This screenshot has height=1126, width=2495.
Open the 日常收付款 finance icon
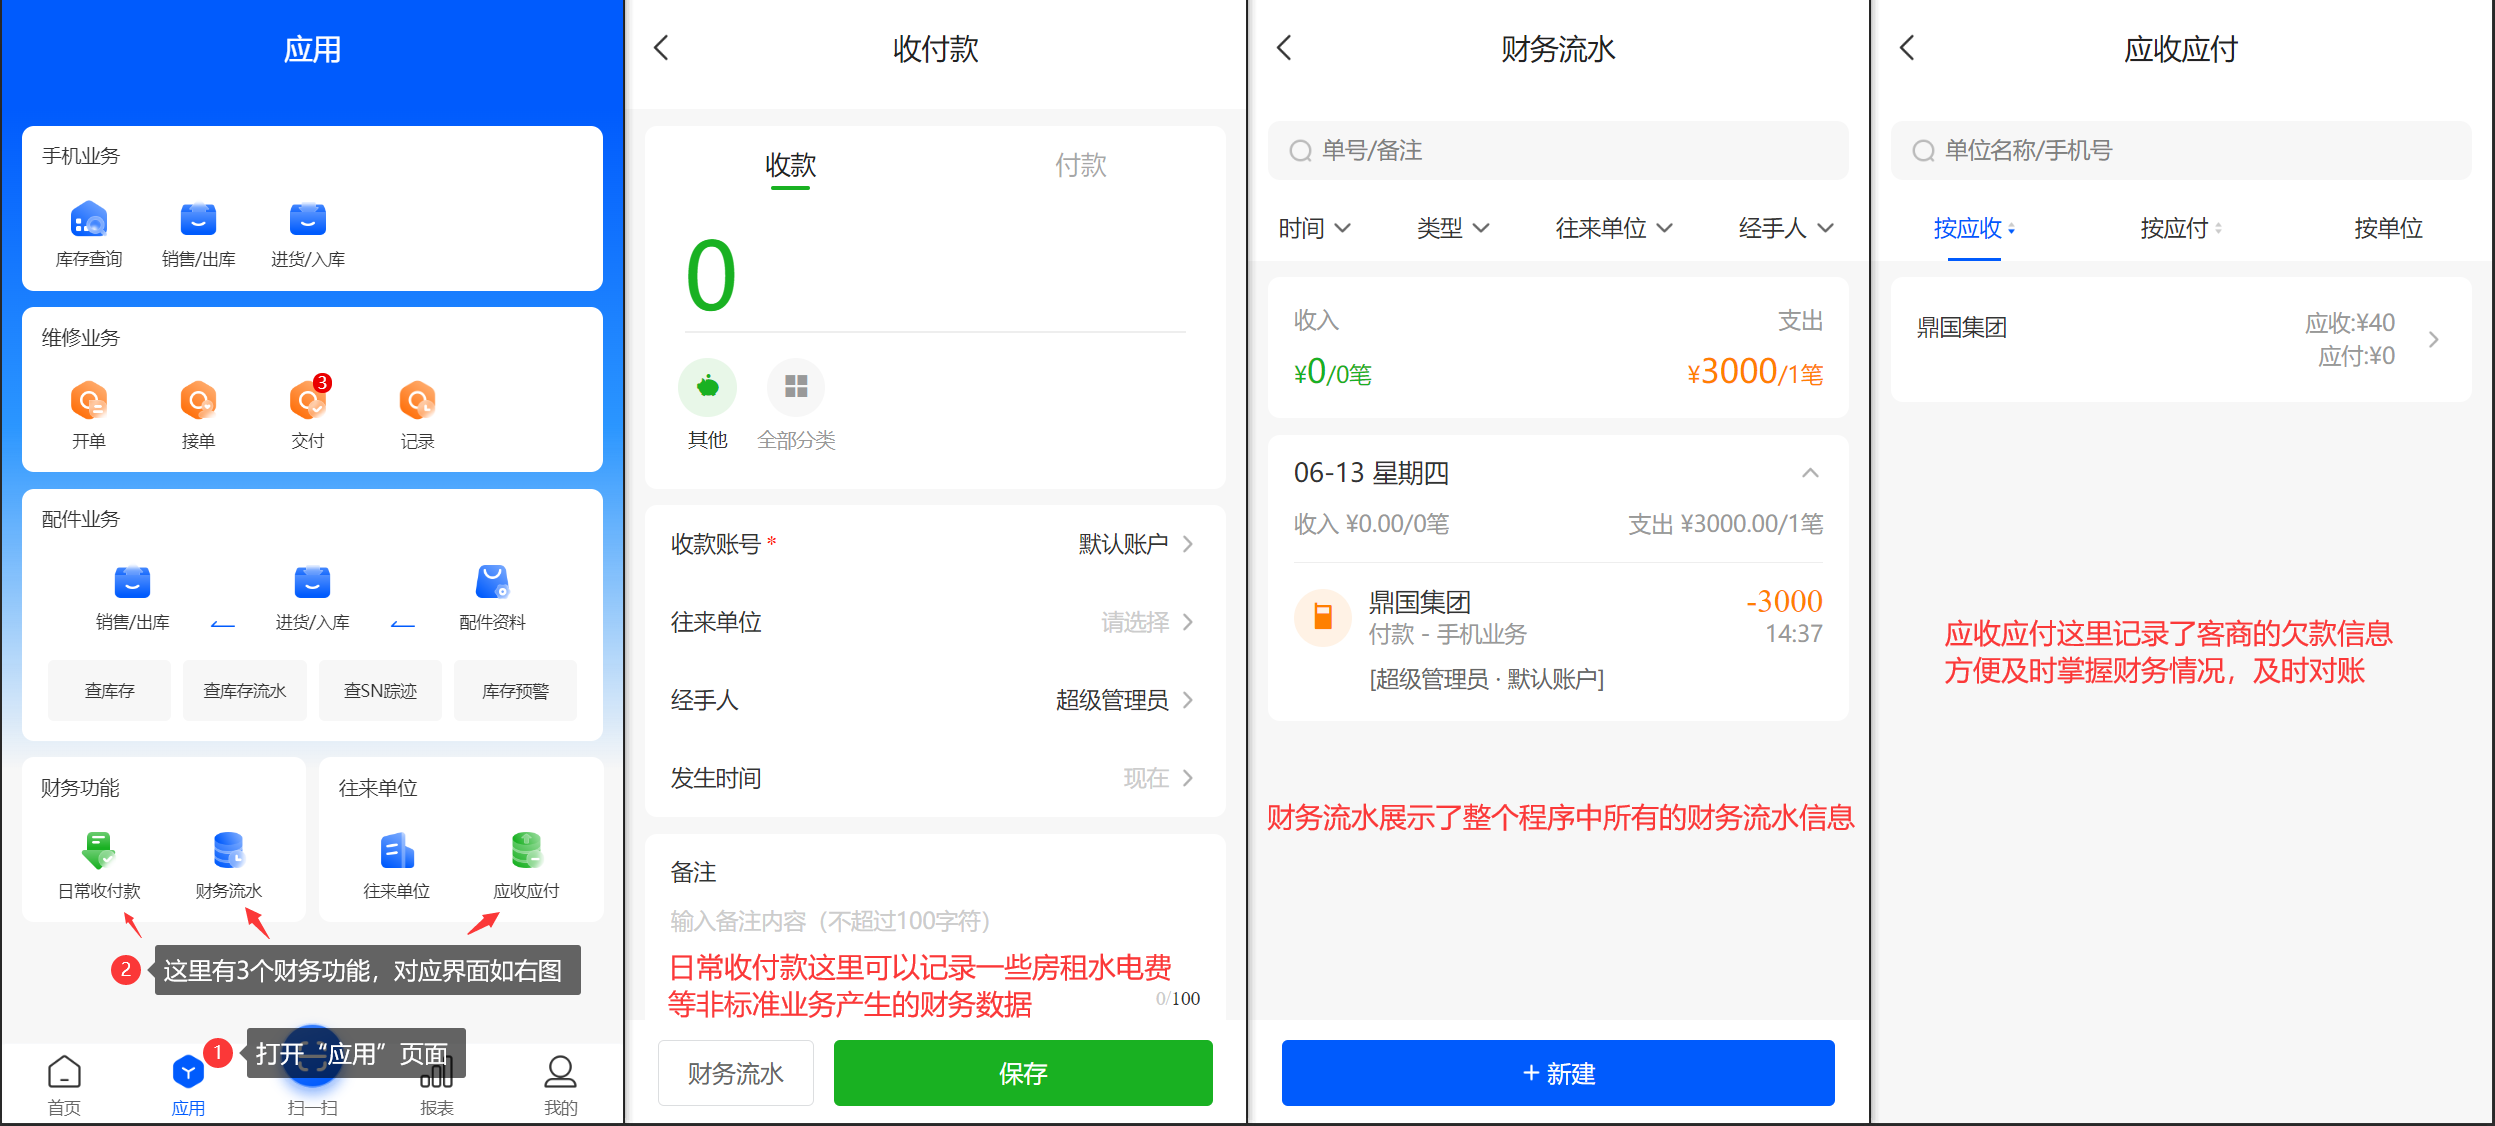pyautogui.click(x=99, y=852)
